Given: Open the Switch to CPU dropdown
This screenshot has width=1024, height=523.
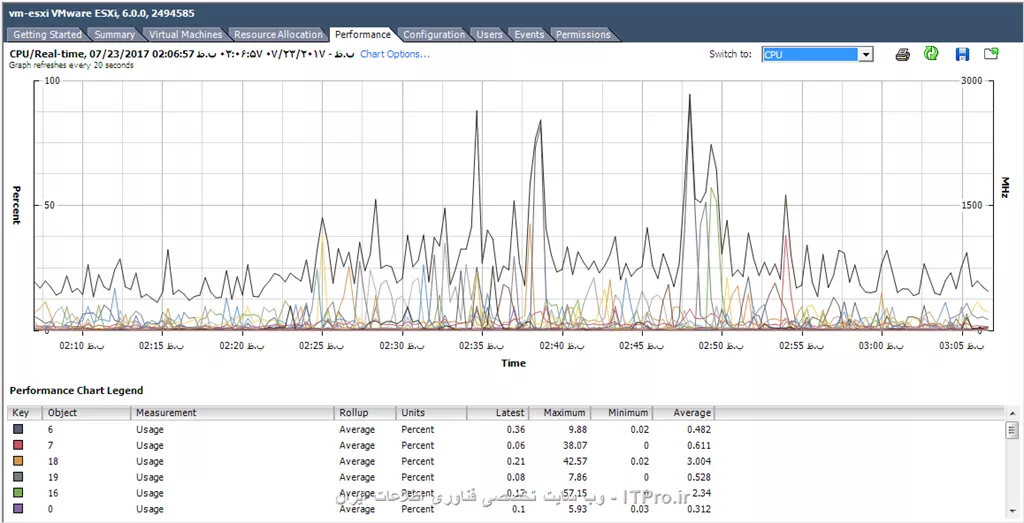Looking at the screenshot, I should 866,55.
